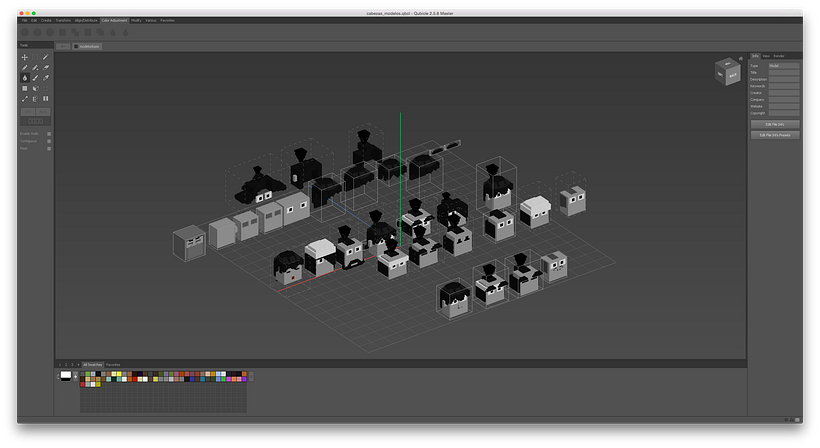
Task: Click the back arrow navigation button
Action: click(x=63, y=47)
